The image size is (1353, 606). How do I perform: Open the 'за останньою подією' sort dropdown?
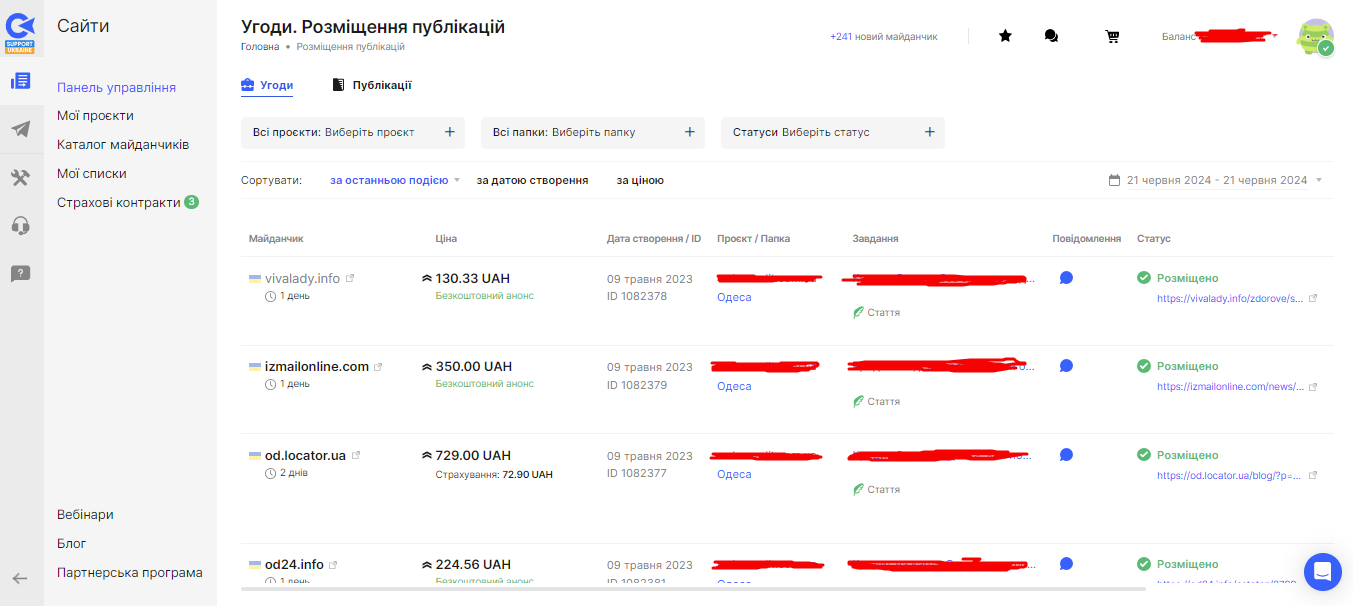coord(395,181)
